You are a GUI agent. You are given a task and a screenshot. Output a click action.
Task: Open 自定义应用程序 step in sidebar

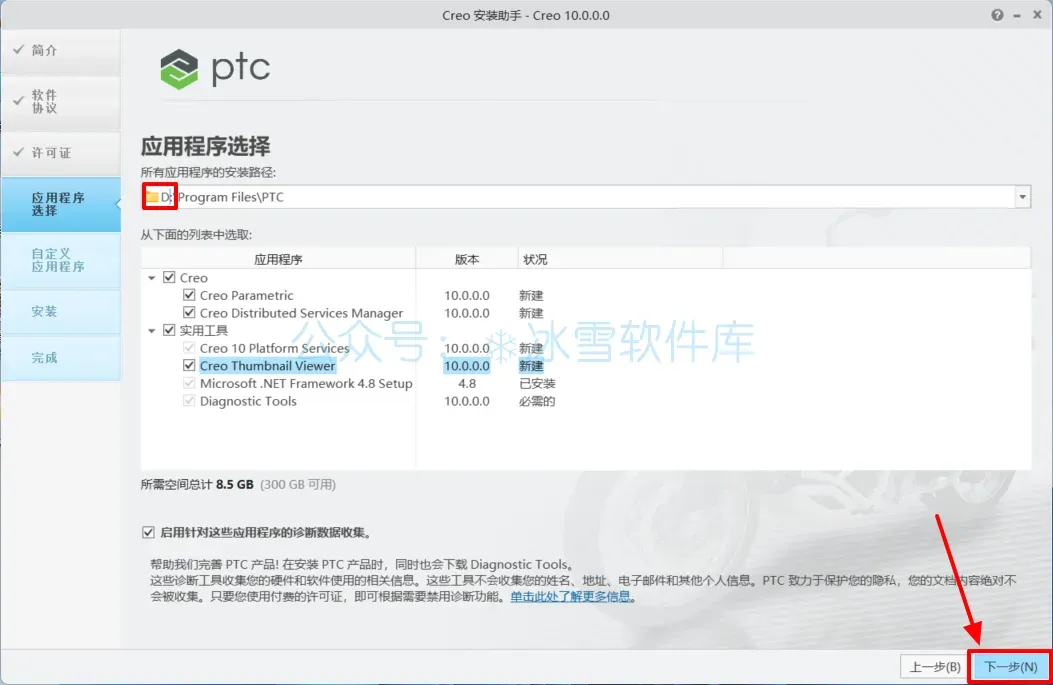tap(61, 261)
